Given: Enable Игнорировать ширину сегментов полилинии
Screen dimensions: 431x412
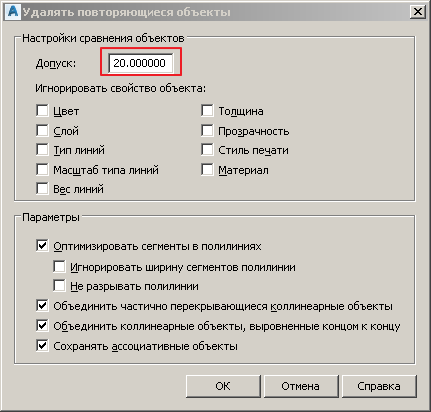Looking at the screenshot, I should tap(59, 267).
